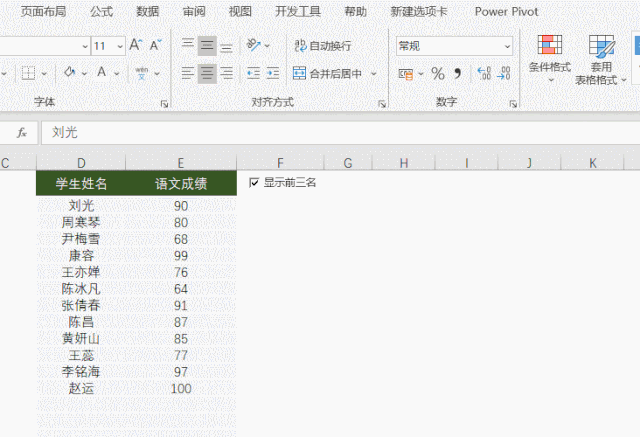Click Merge and Center (合并后居中)

[x=327, y=73]
